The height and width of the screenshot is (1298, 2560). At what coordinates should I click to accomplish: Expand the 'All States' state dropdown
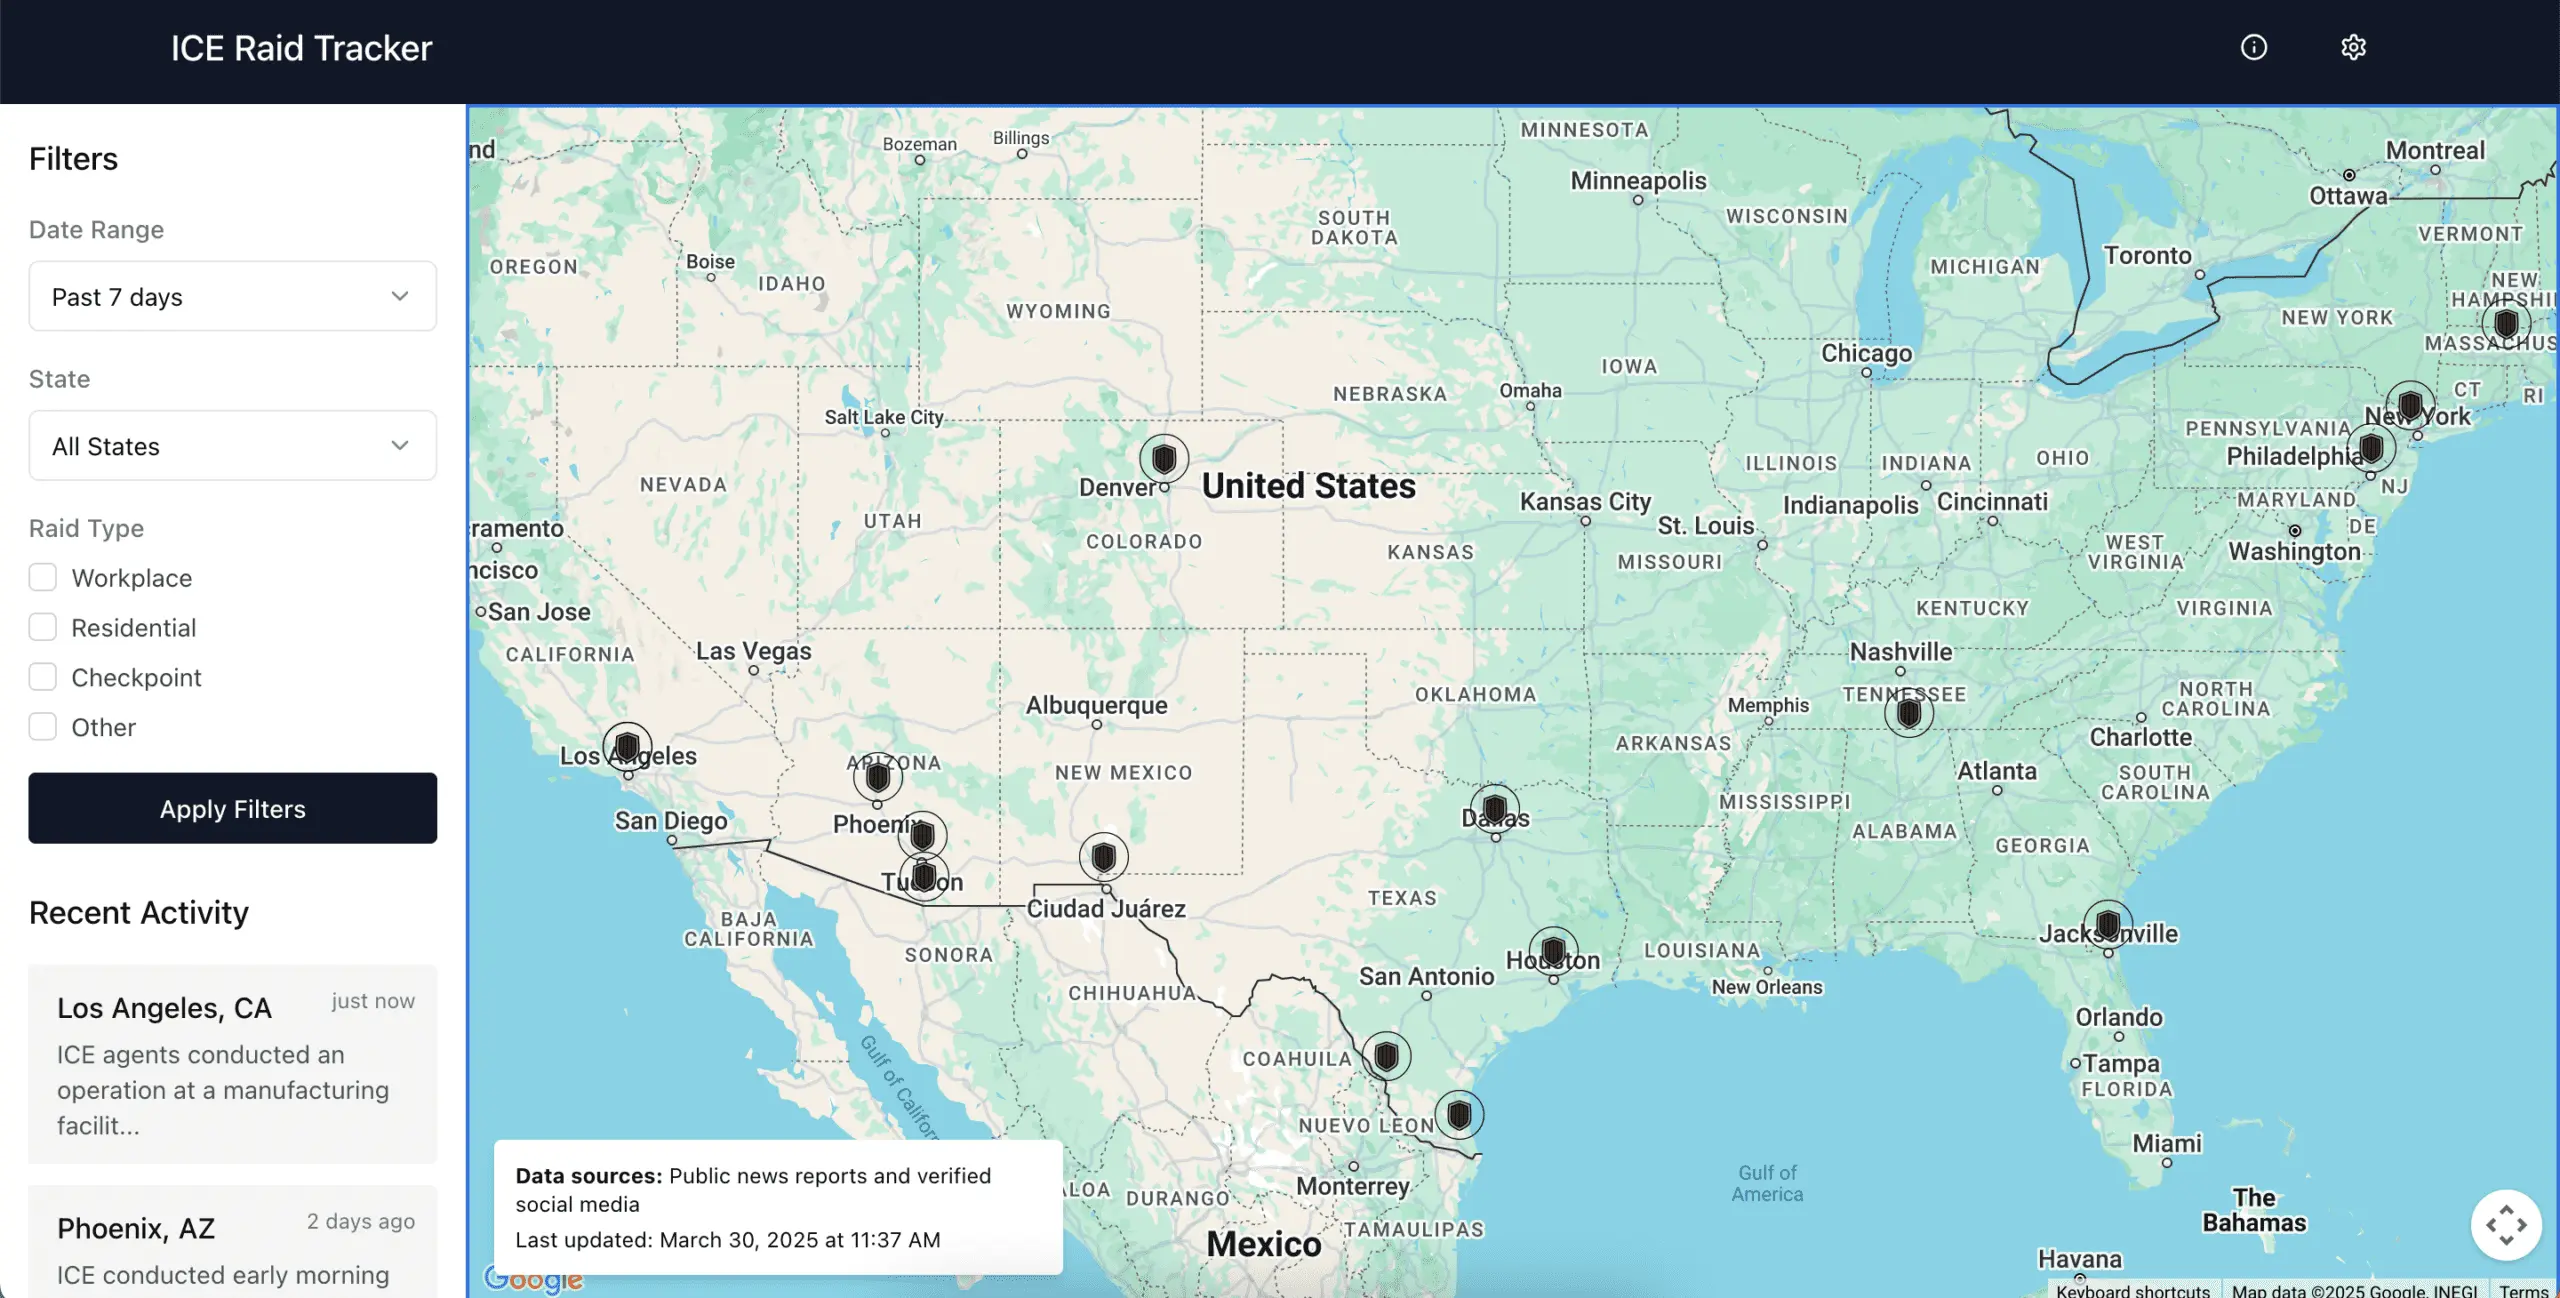[x=233, y=446]
